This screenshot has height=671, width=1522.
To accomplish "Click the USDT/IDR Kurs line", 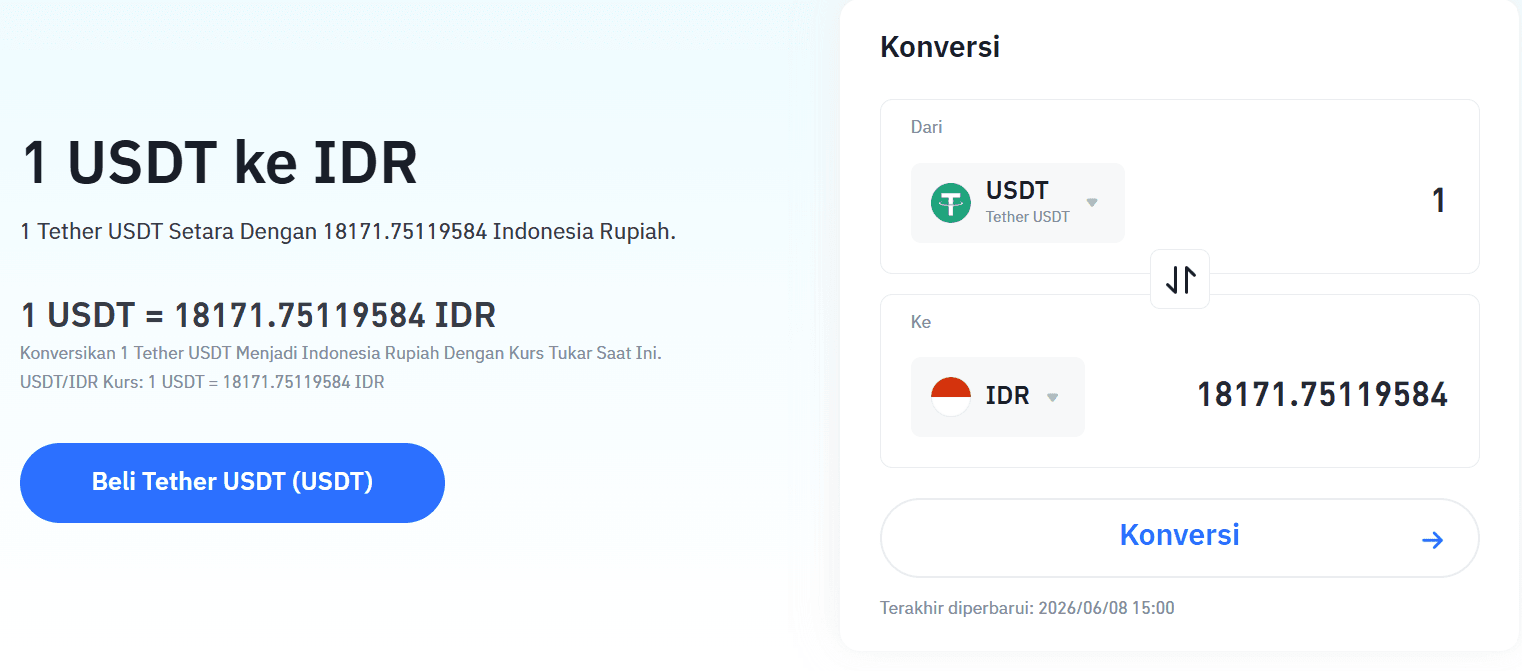I will 202,382.
